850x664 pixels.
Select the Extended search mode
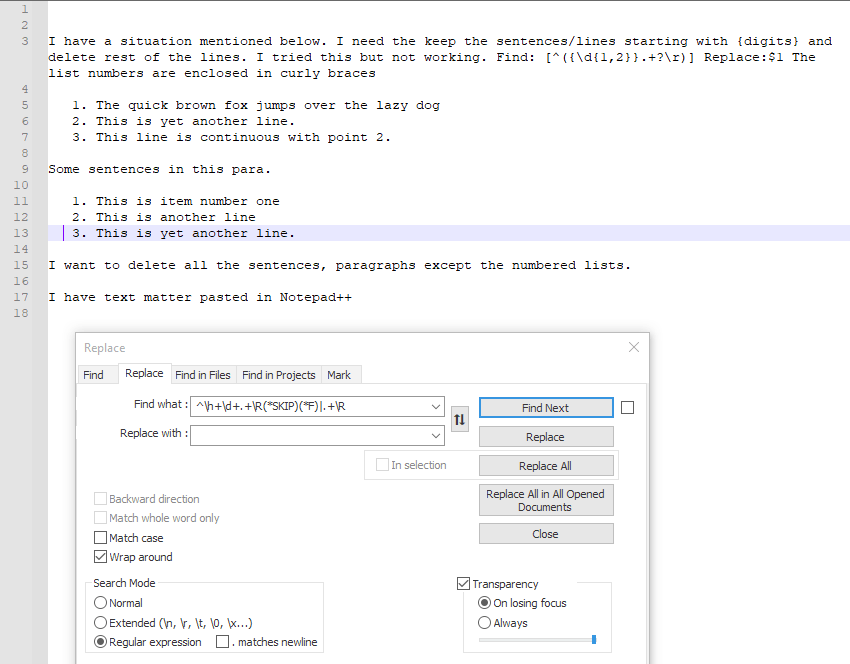coord(100,622)
